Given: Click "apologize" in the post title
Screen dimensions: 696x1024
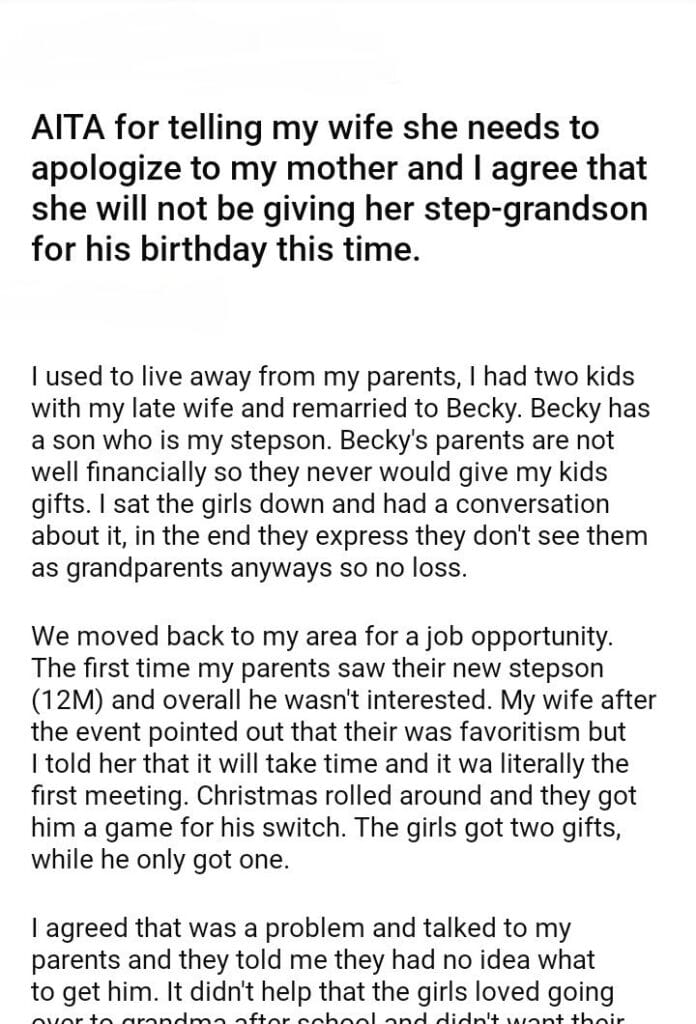Looking at the screenshot, I should click(x=106, y=167).
